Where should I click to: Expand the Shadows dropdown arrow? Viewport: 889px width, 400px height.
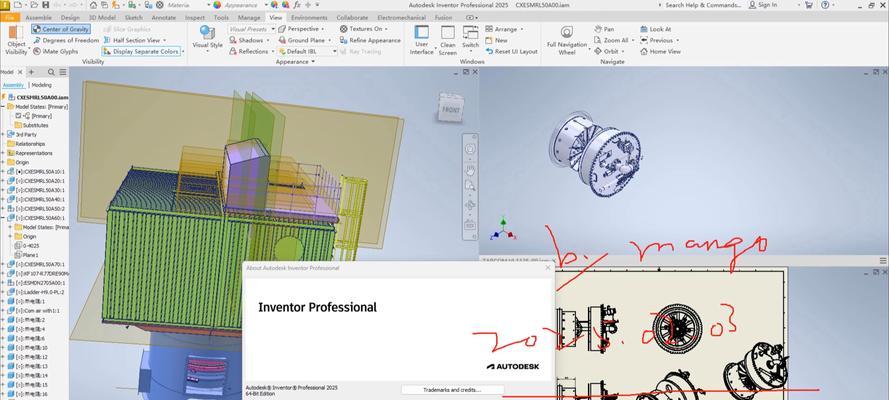click(x=267, y=40)
